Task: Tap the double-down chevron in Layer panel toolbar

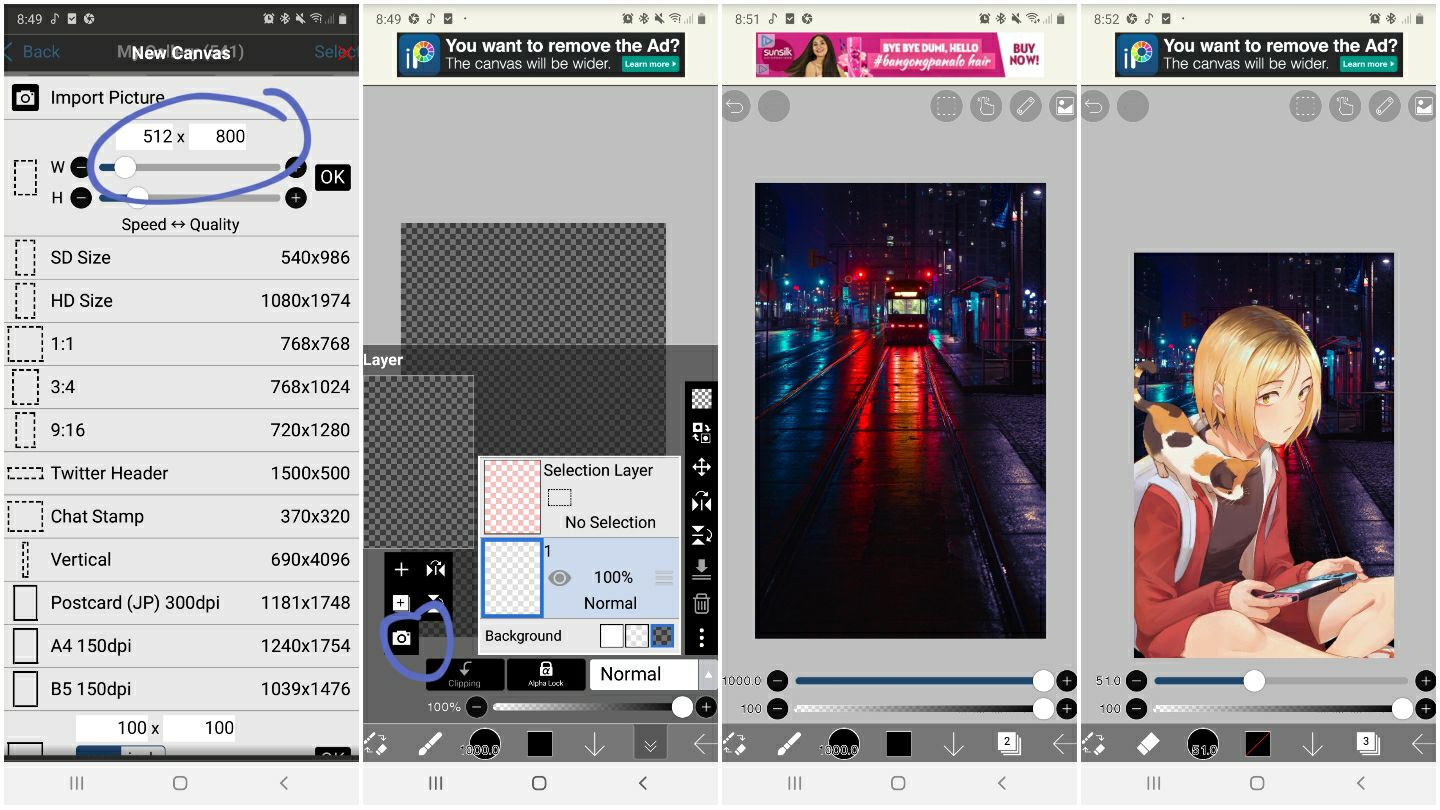Action: pos(650,744)
